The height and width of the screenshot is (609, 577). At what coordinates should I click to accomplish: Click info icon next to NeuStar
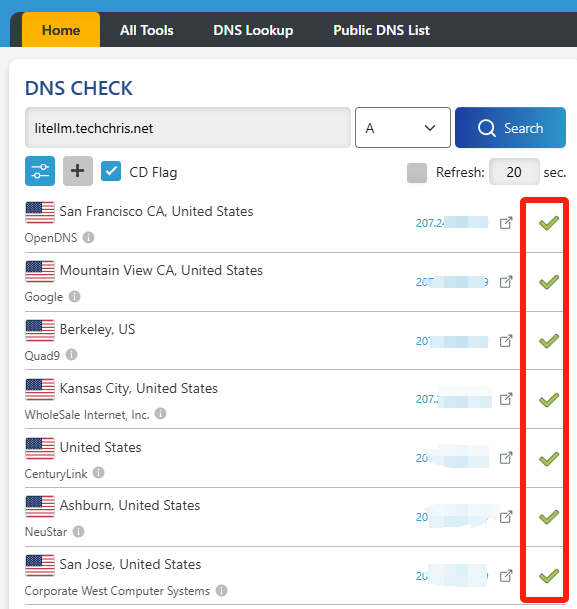click(x=78, y=531)
